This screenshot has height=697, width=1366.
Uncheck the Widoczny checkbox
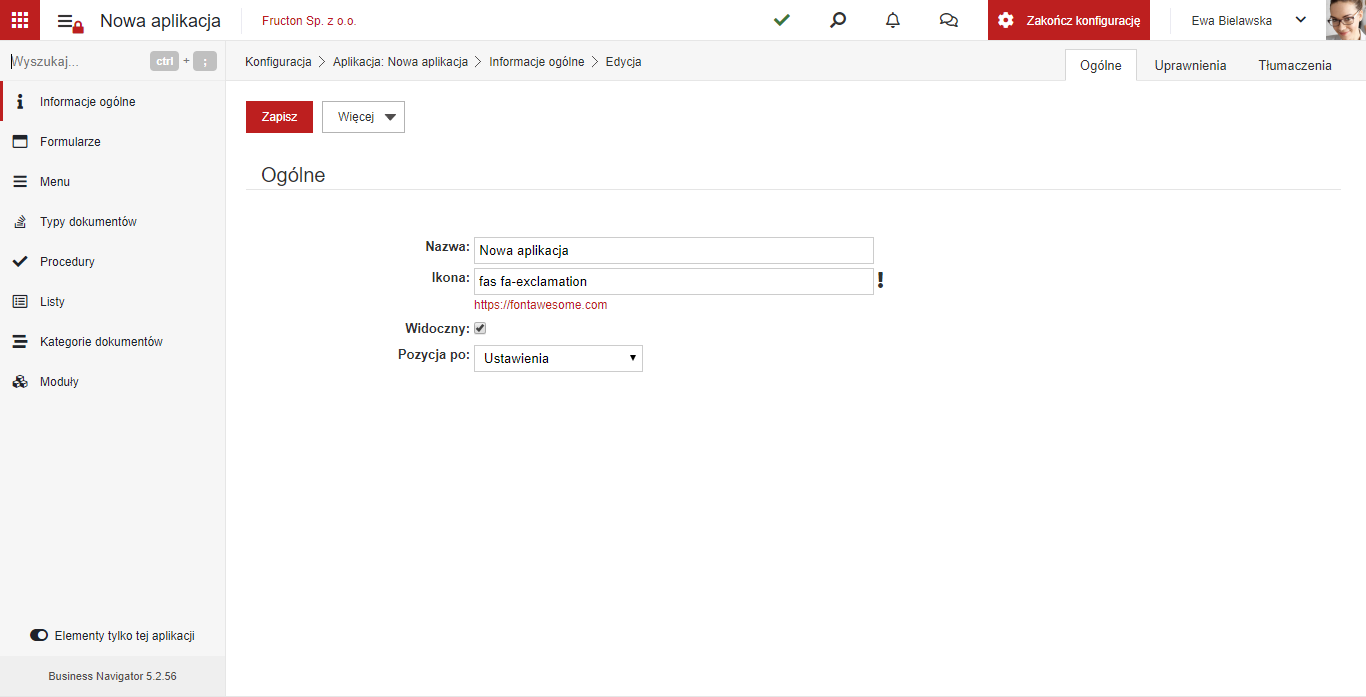click(x=480, y=328)
